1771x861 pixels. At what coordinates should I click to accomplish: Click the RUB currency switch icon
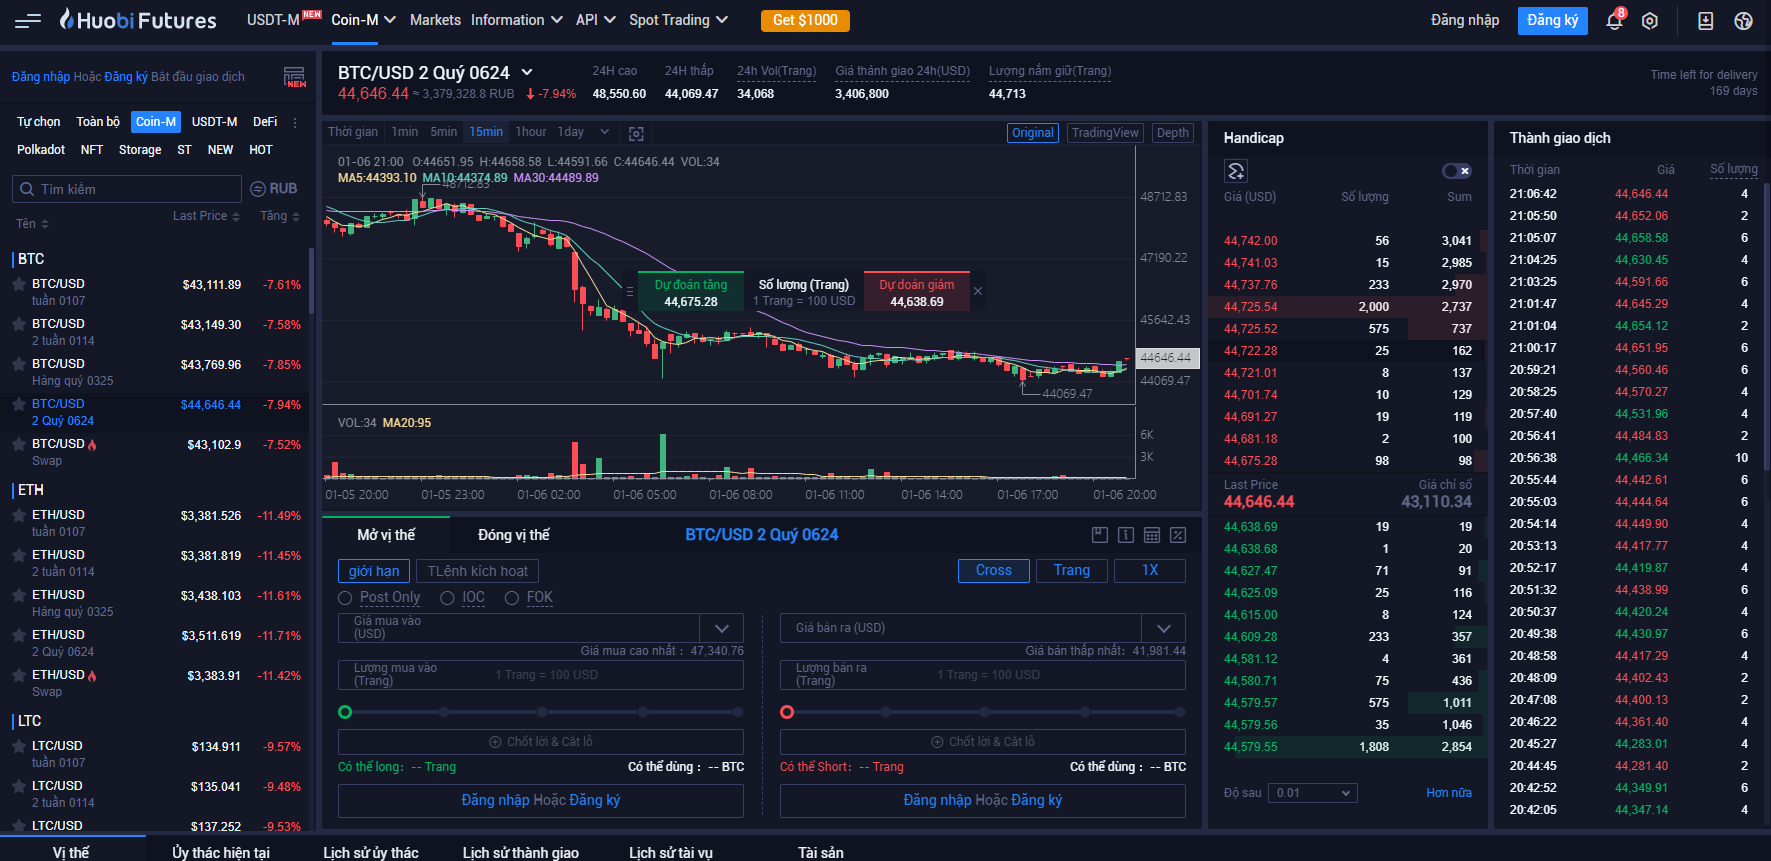click(x=257, y=189)
